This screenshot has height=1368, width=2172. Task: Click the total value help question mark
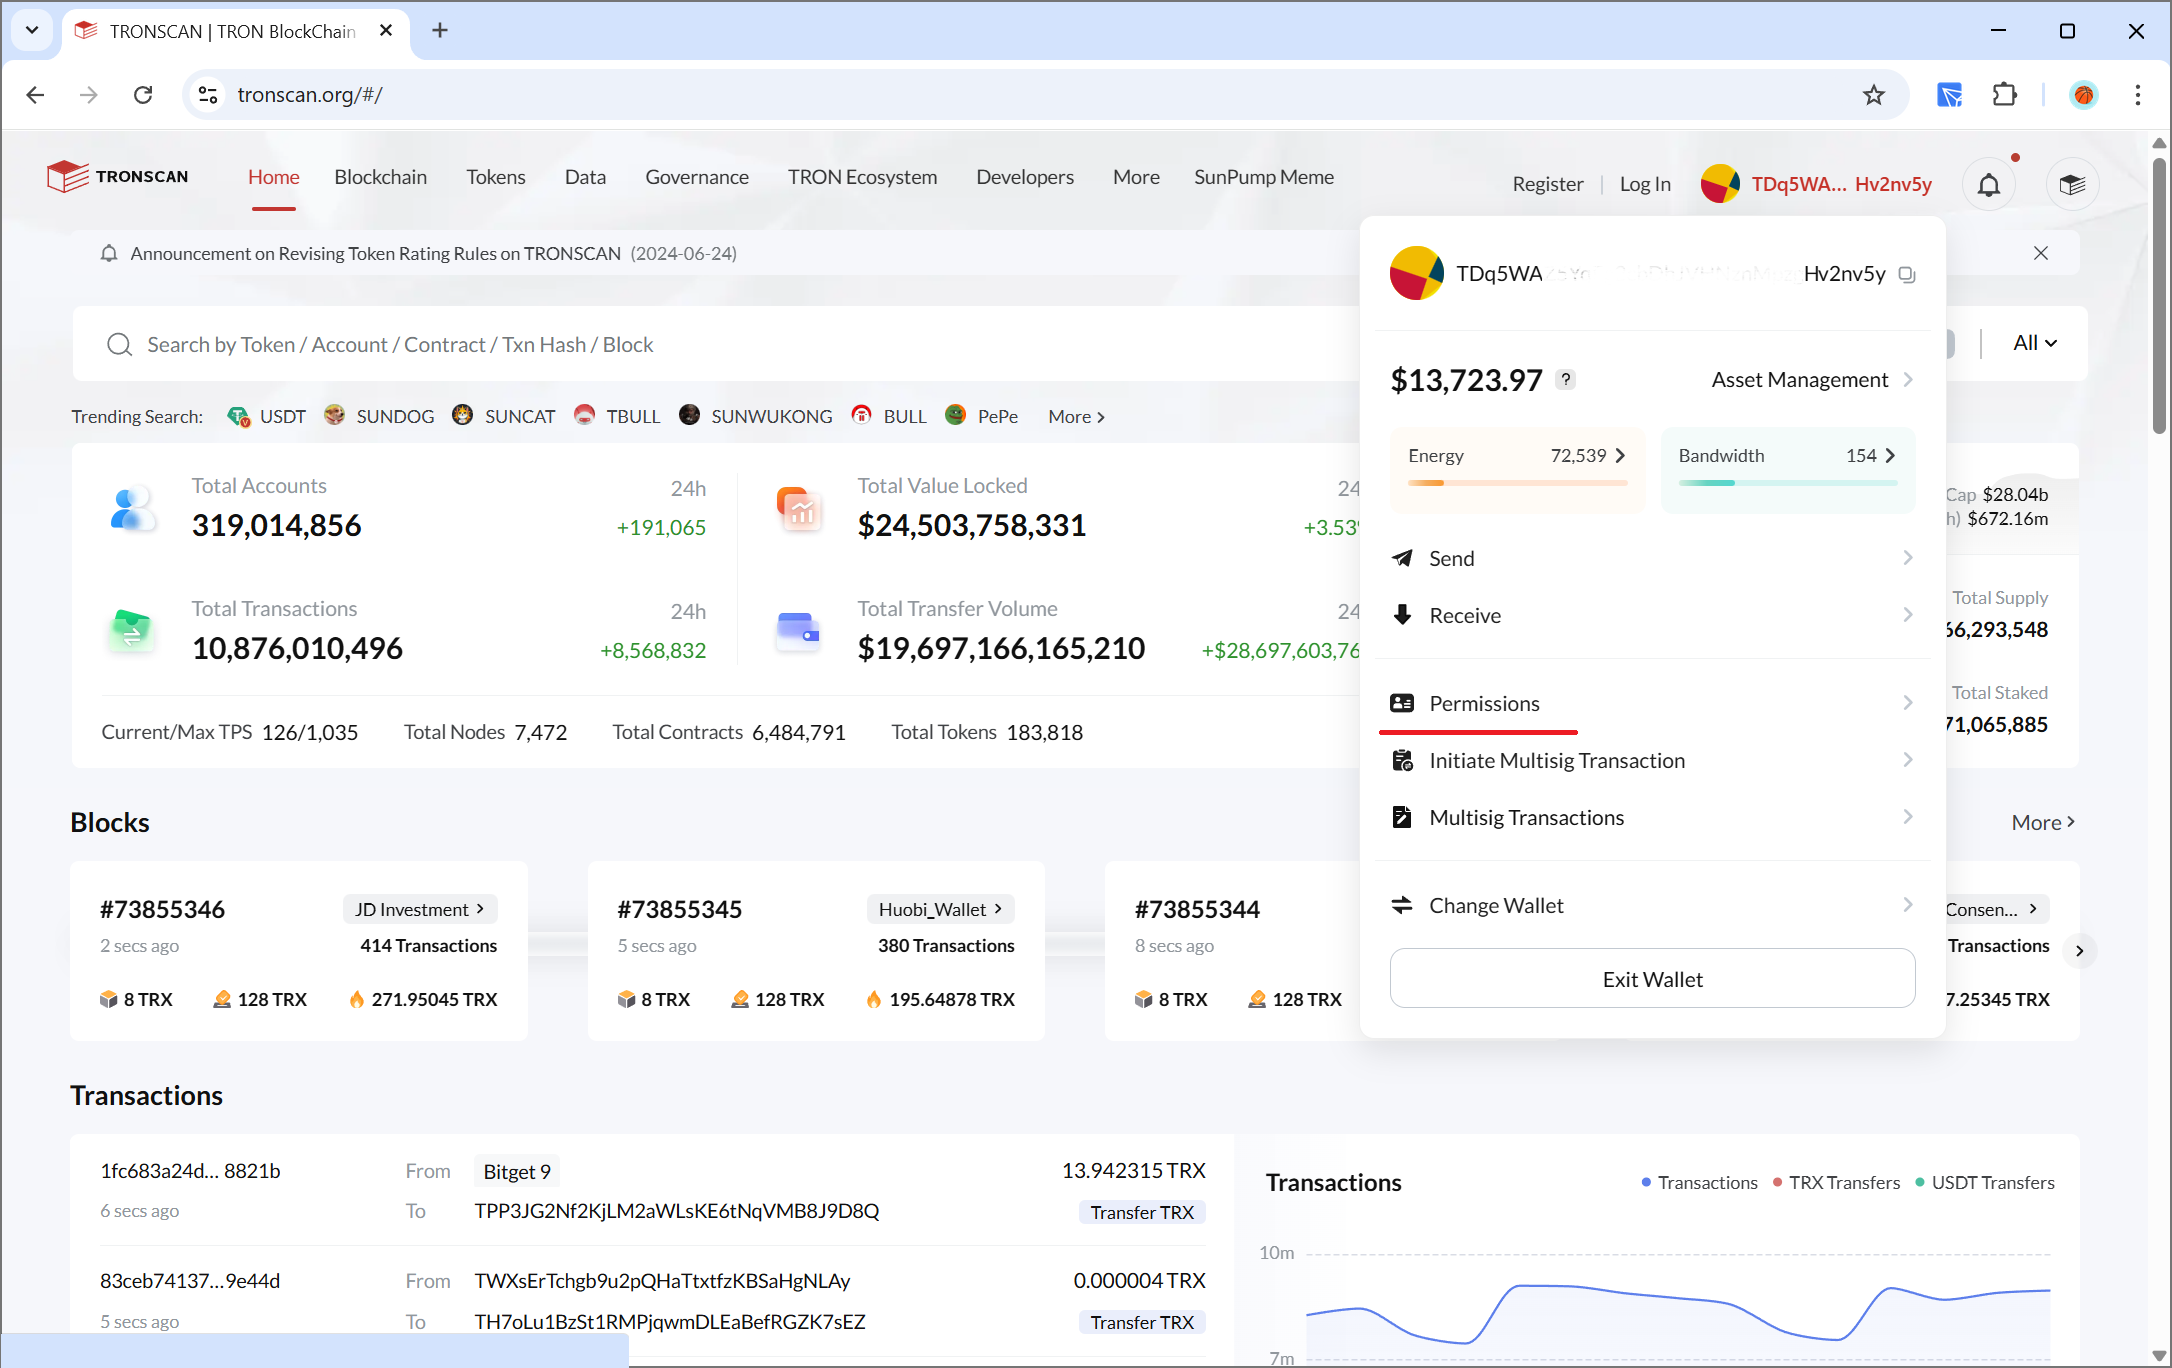(1566, 380)
